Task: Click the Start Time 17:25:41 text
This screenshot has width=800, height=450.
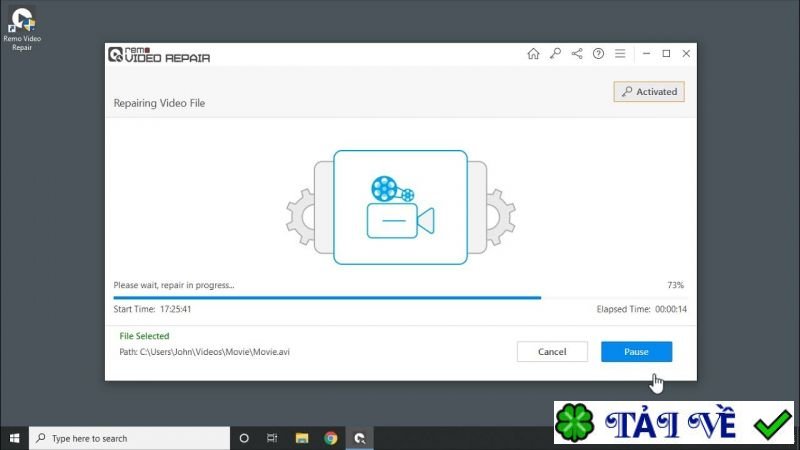Action: click(153, 309)
